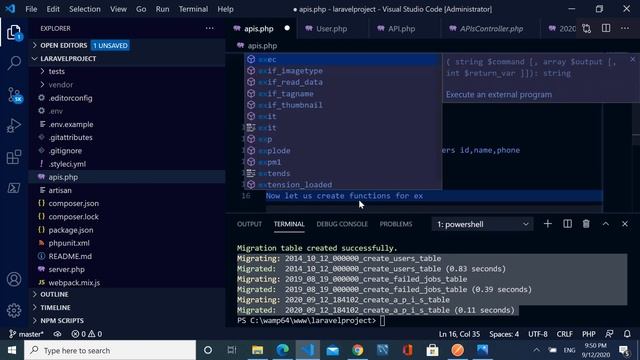Show hidden tray icons with the chevron
The width and height of the screenshot is (640, 360).
[x=536, y=350]
